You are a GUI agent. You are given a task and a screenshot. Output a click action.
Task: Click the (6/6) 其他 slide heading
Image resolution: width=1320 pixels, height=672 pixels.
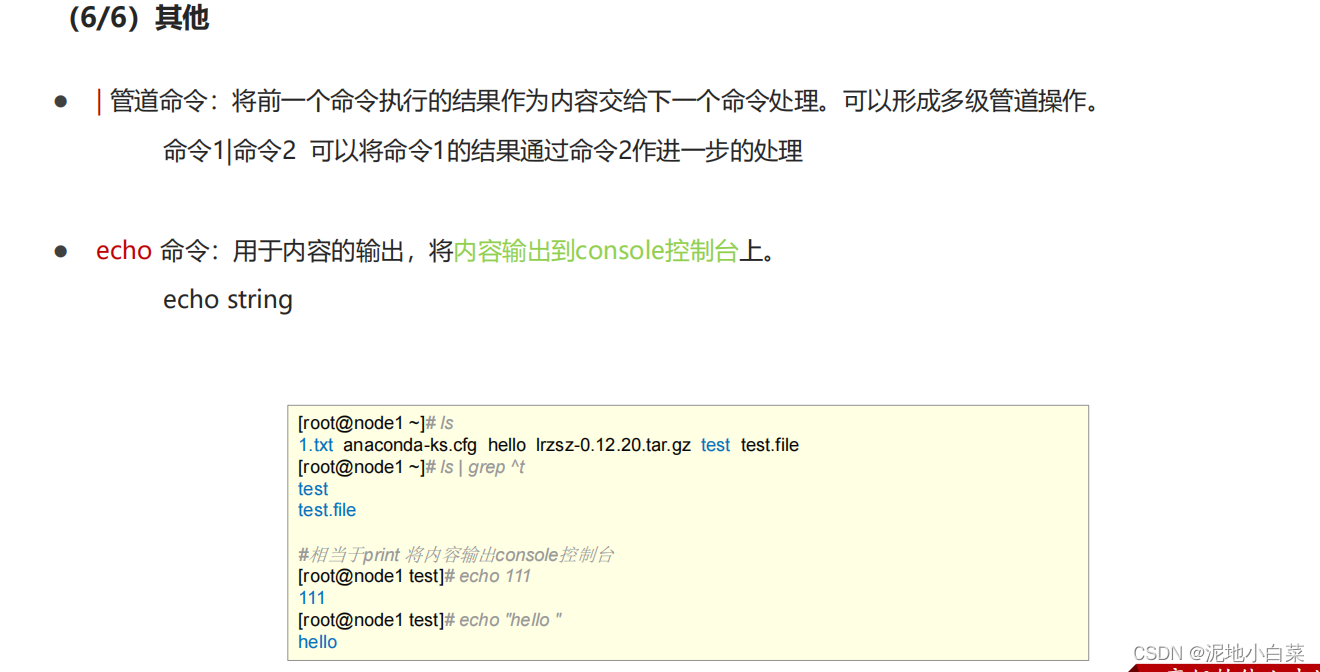pos(138,19)
